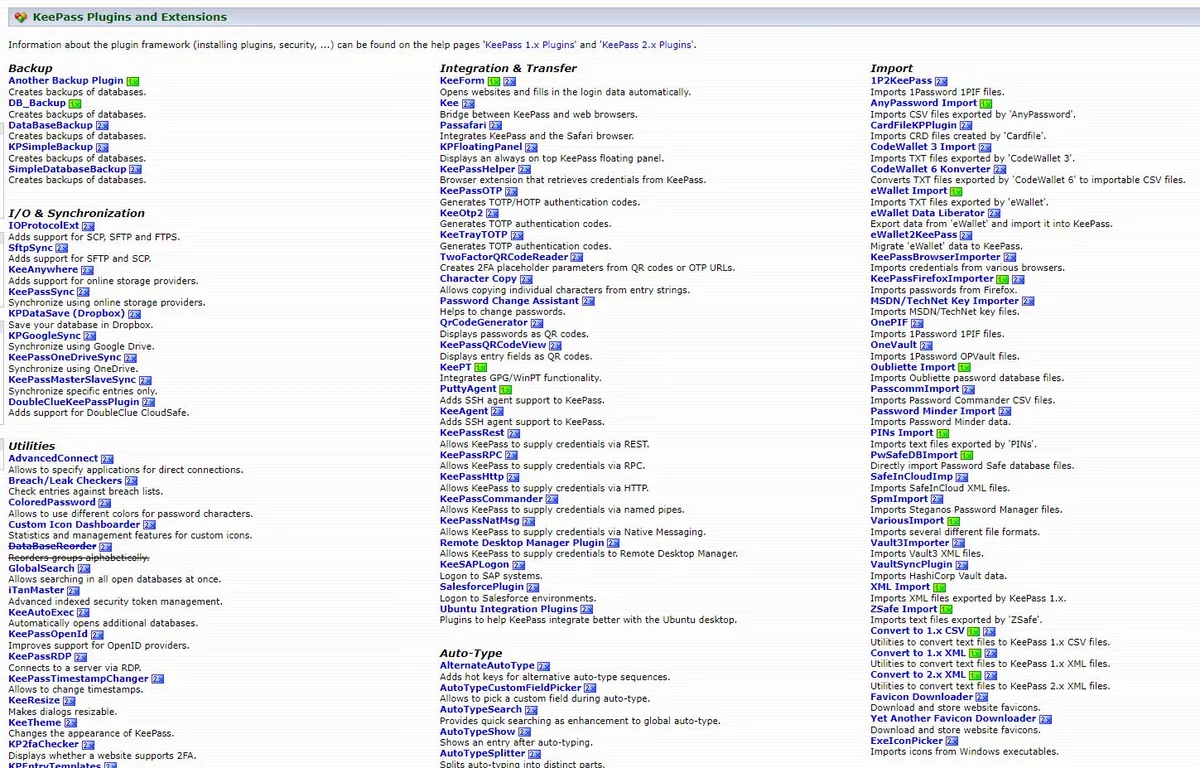Open the Yet Another Favicon Downloader link
The image size is (1200, 768).
[x=953, y=719]
